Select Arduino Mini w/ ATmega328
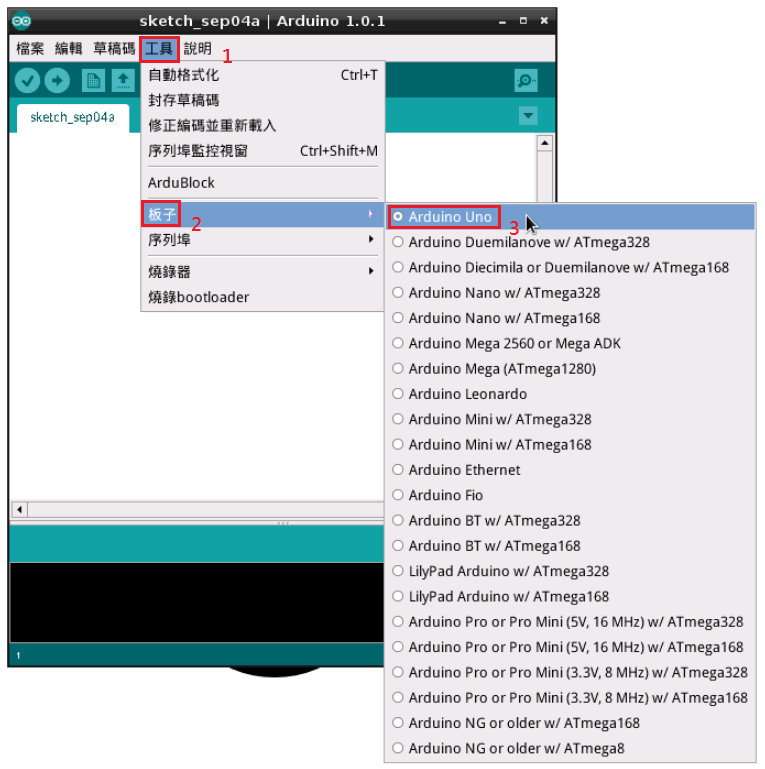 (570, 419)
